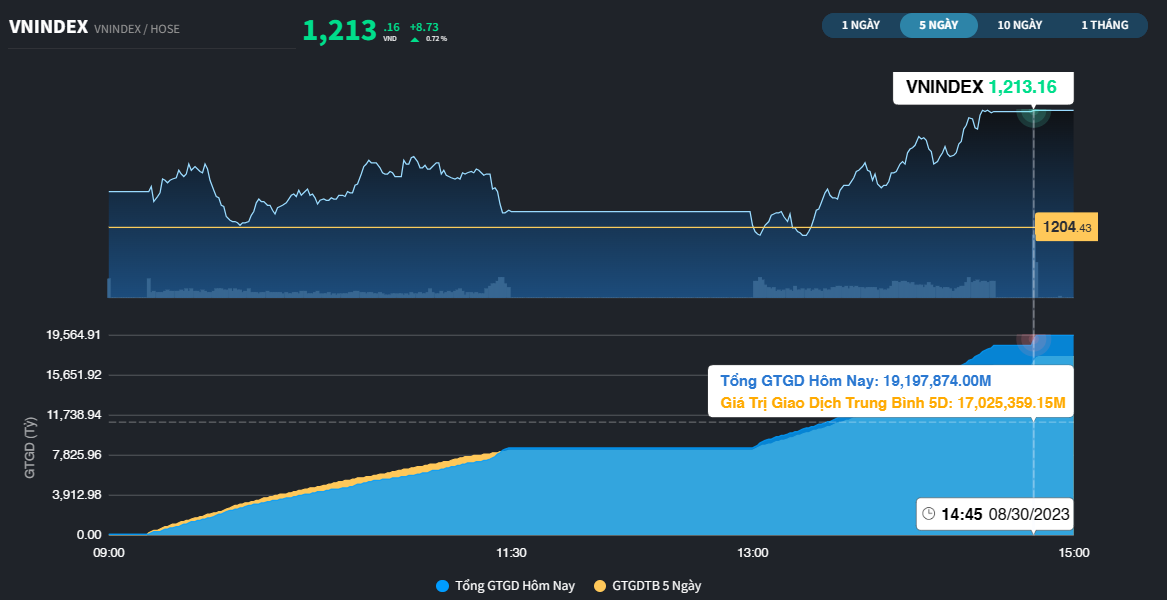Click the 09:00 x-axis label

pos(109,553)
